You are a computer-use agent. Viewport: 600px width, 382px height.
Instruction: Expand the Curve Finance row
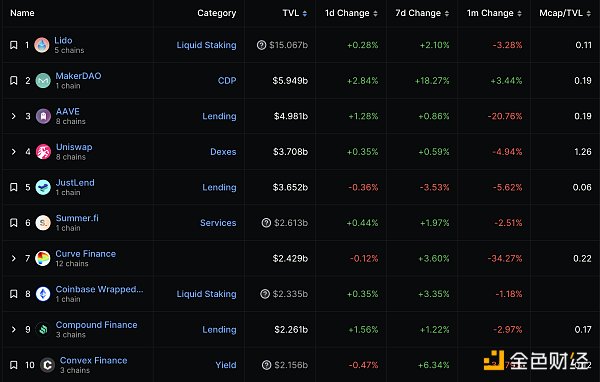click(x=13, y=258)
